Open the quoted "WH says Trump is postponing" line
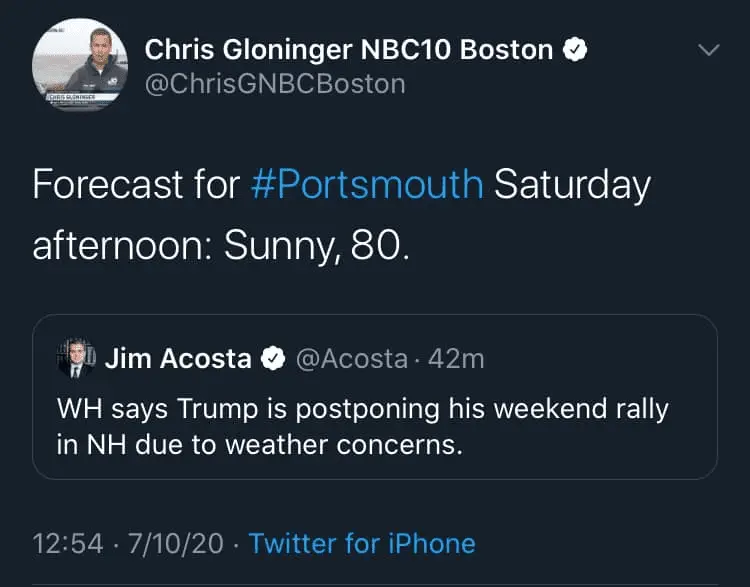Screen dimensions: 750x587 click(x=362, y=409)
